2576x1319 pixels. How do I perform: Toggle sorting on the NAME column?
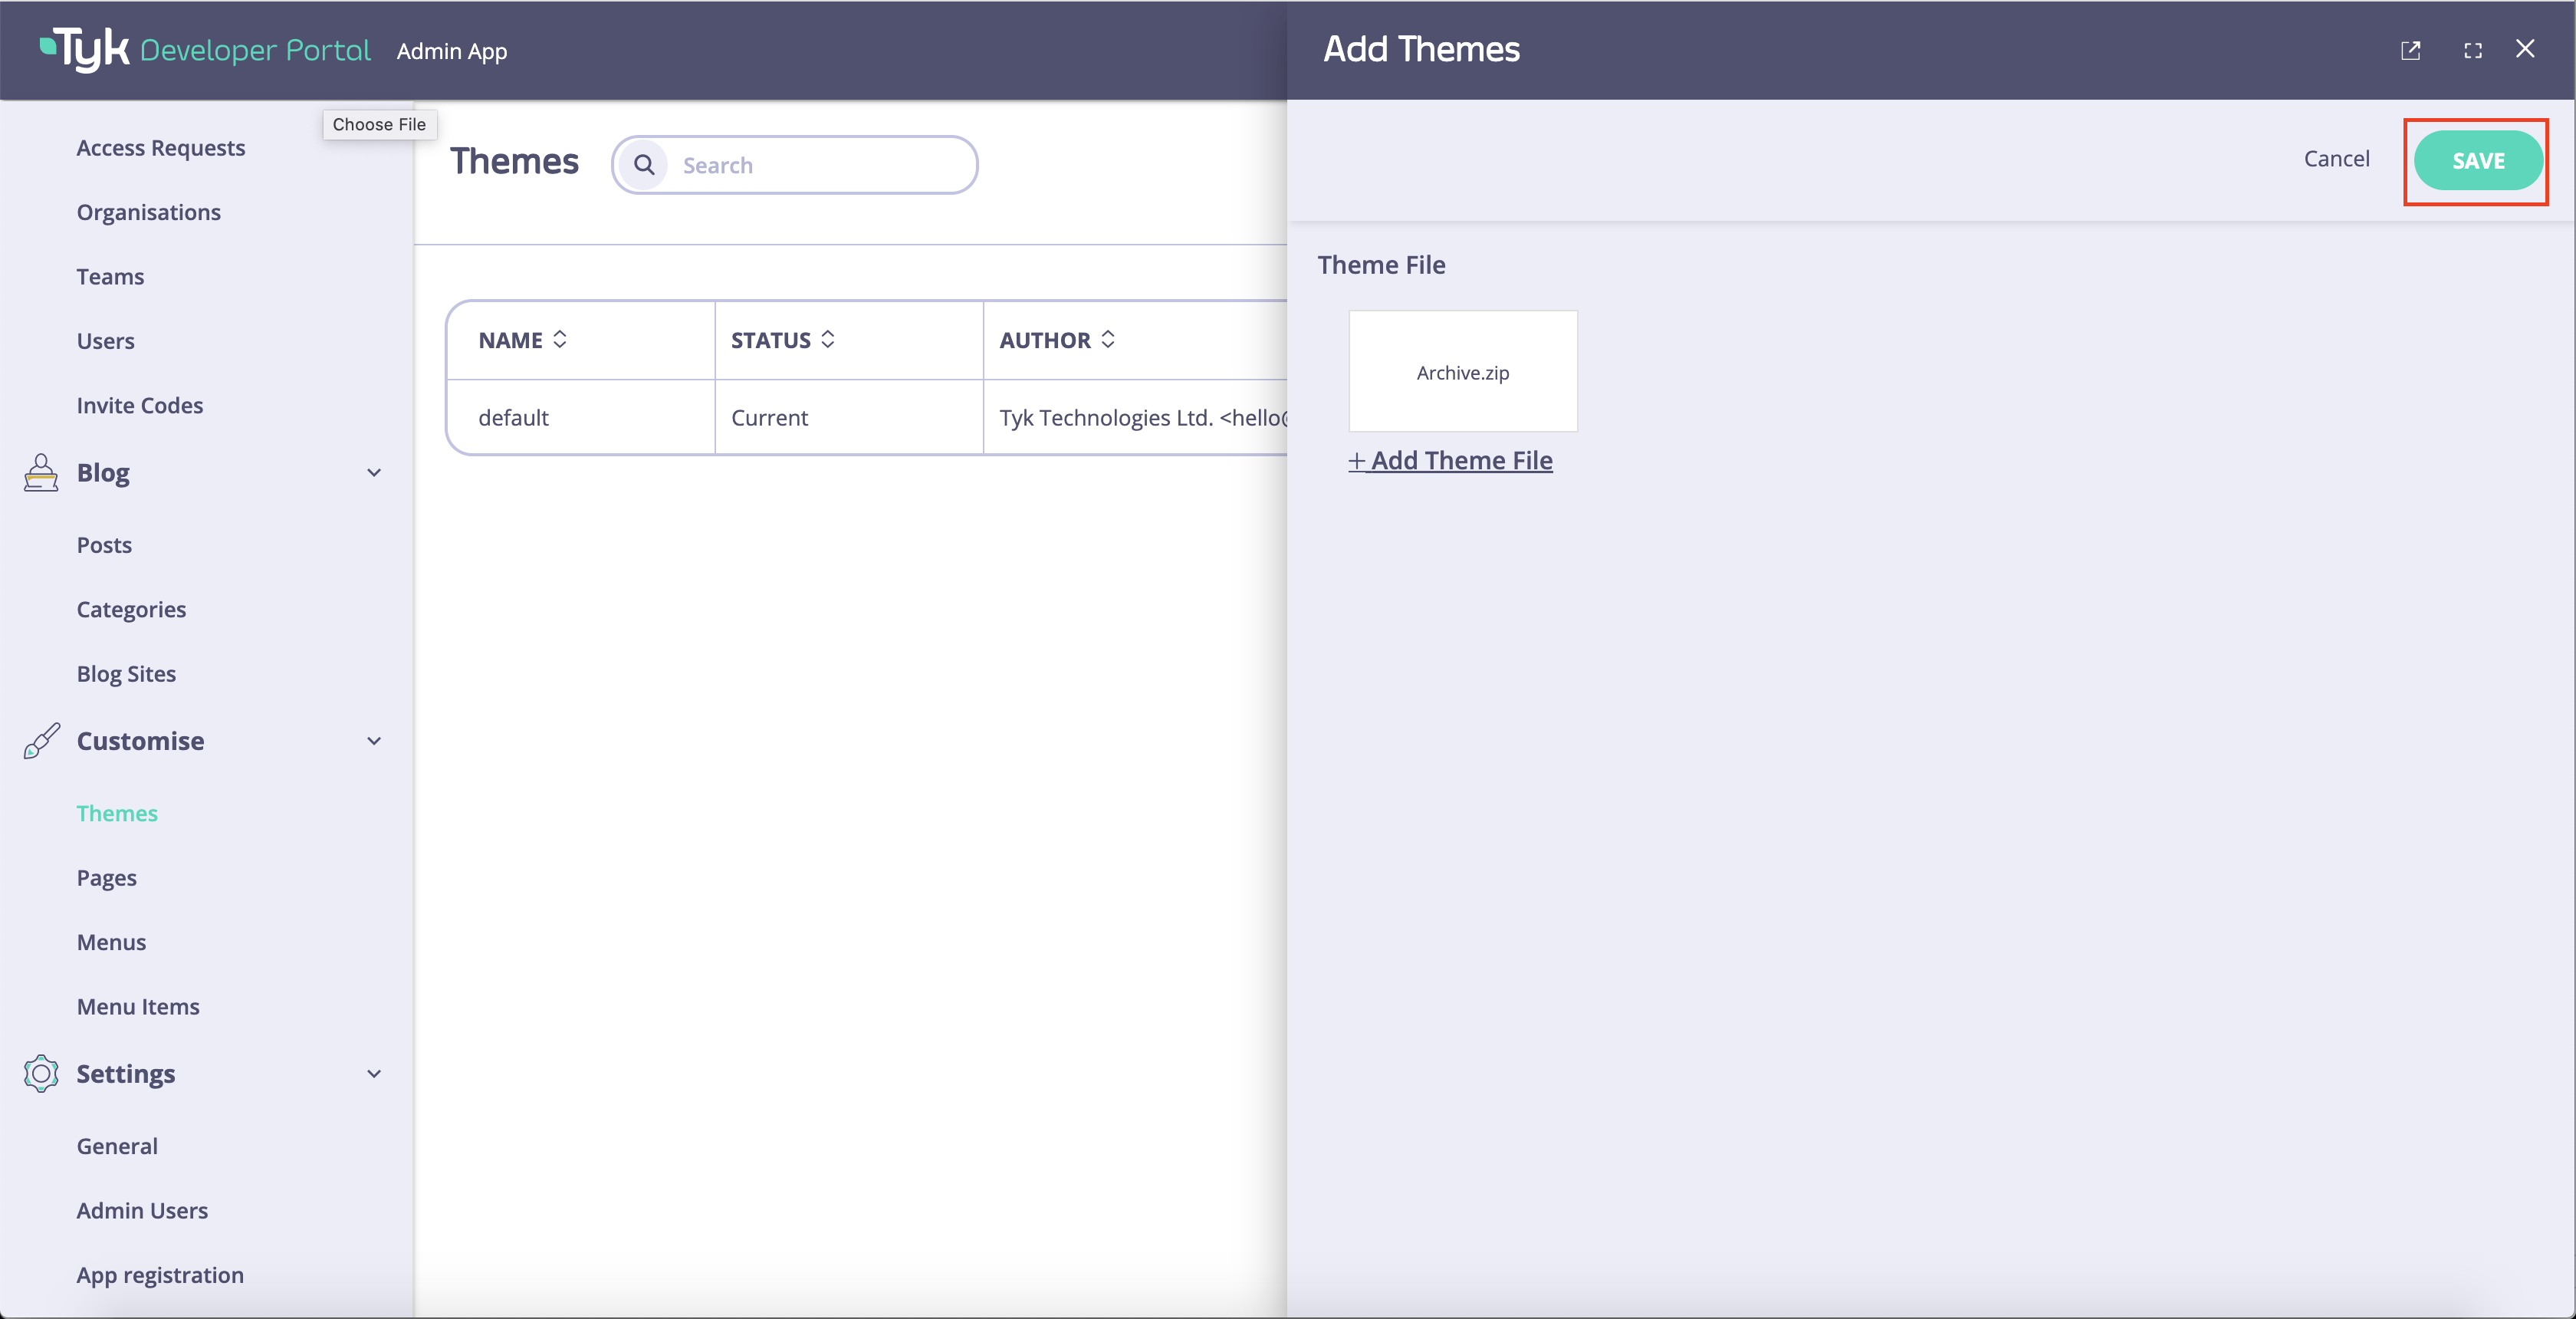tap(561, 339)
